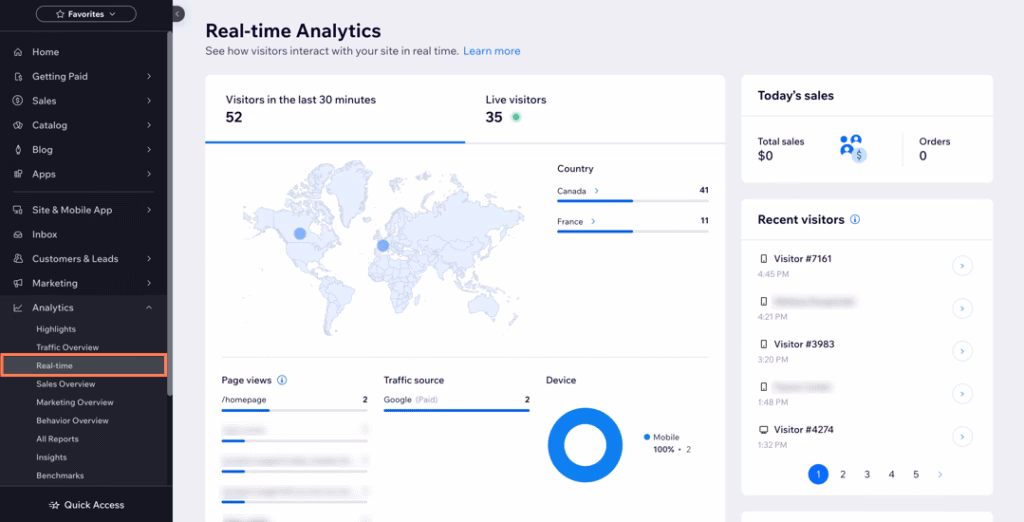Click the Canada visitor dot on map
This screenshot has width=1024, height=522.
coord(299,234)
